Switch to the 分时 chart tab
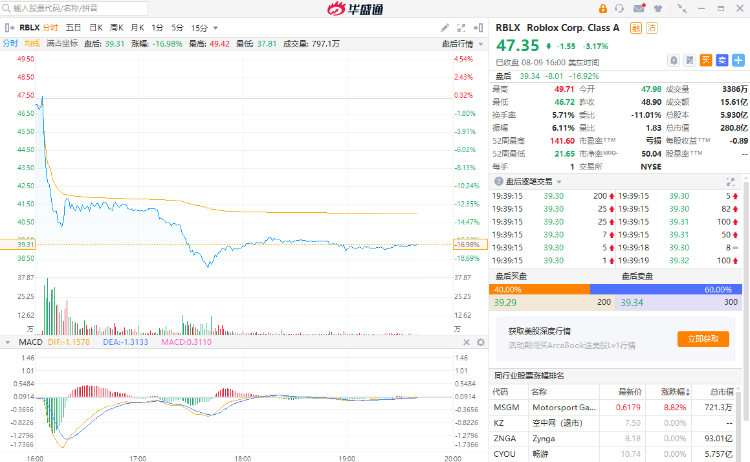The width and height of the screenshot is (750, 462). tap(50, 28)
